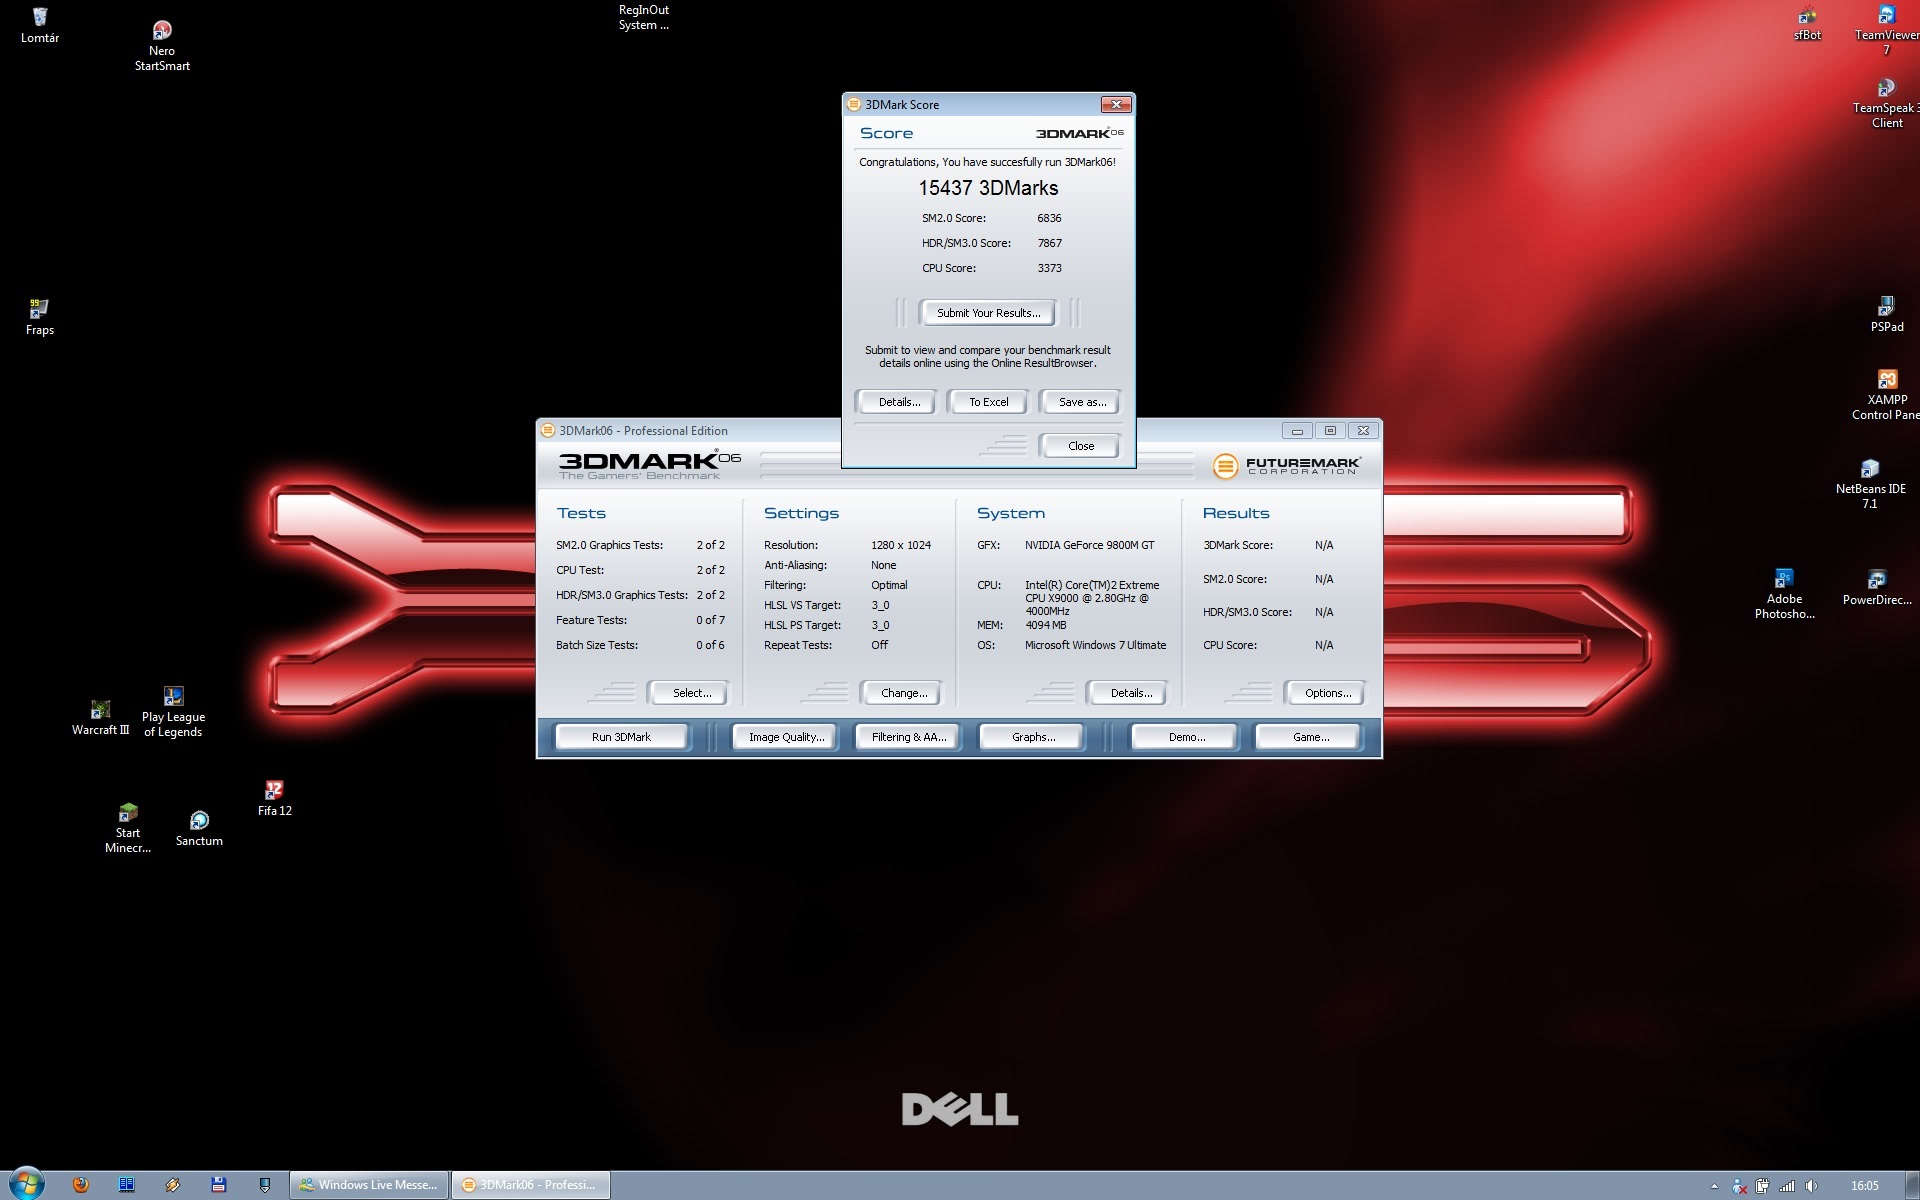Launch Firefox from taskbar quick launch
The height and width of the screenshot is (1200, 1920).
(81, 1185)
